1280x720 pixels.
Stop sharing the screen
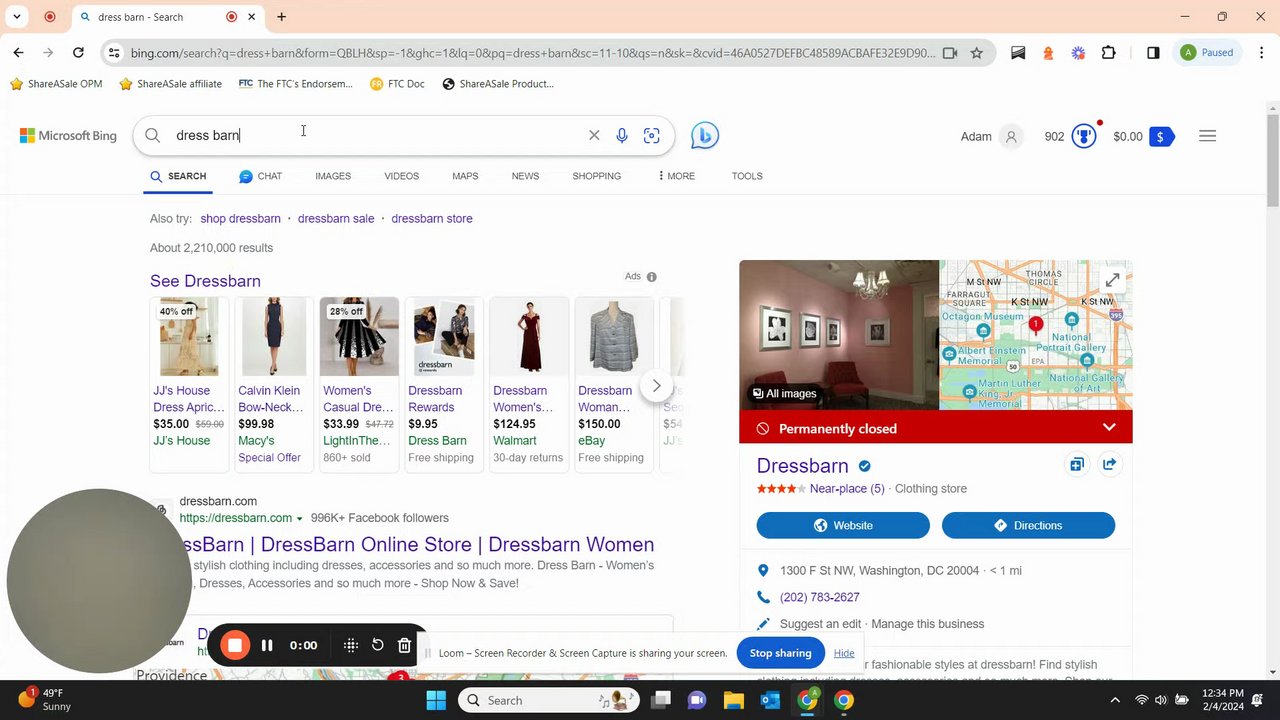(780, 653)
